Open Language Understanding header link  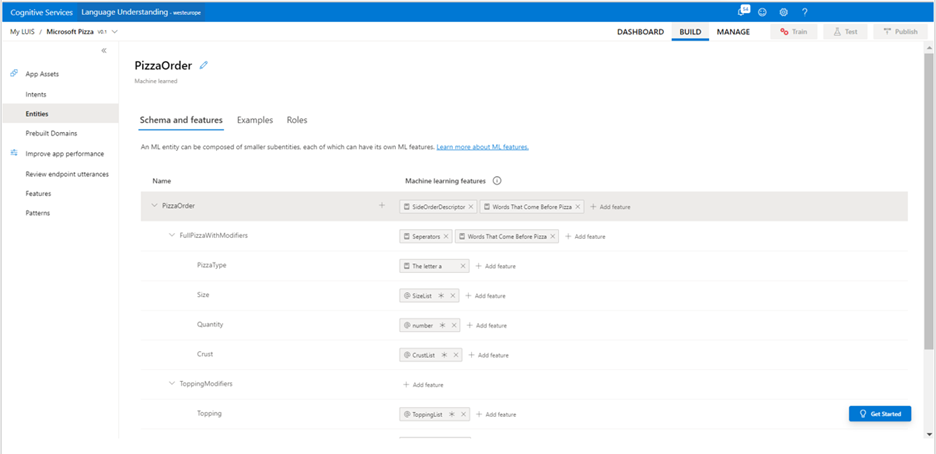pos(141,12)
